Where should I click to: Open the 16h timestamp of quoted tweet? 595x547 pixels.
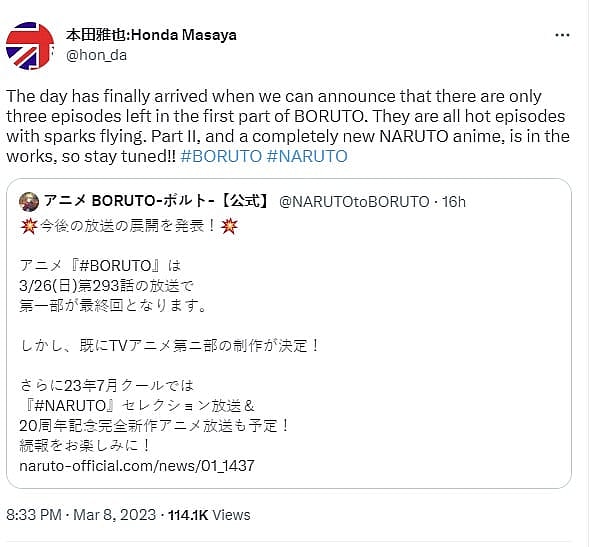point(453,202)
